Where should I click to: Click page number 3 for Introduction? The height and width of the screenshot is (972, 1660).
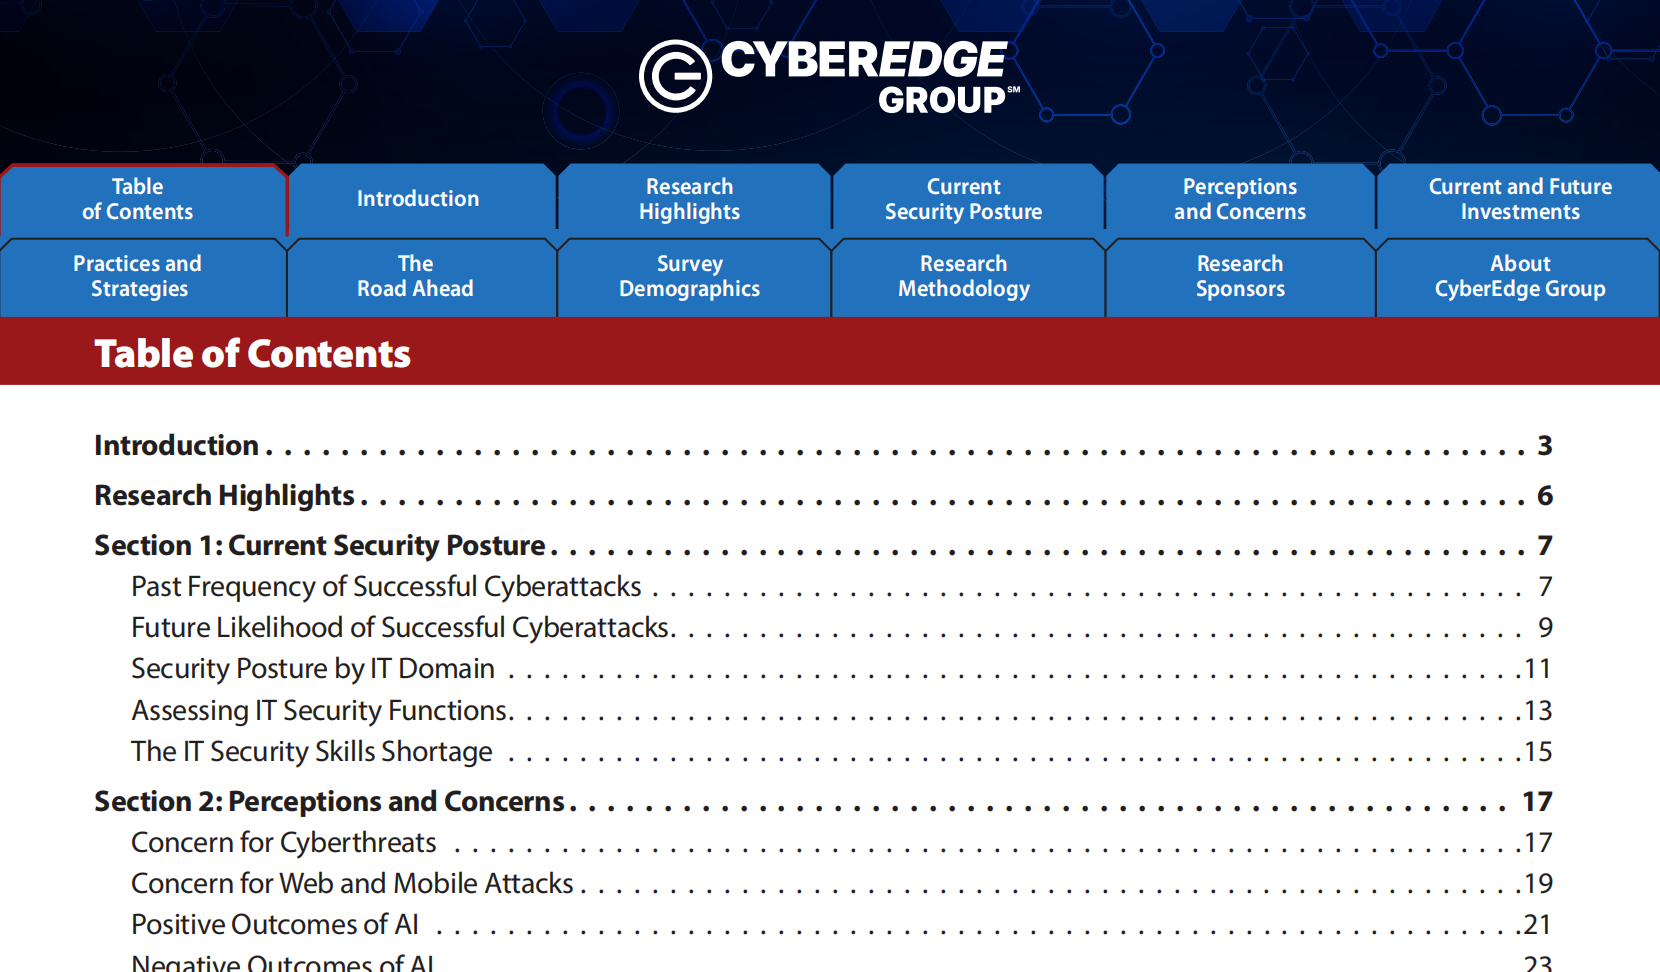[x=1545, y=446]
